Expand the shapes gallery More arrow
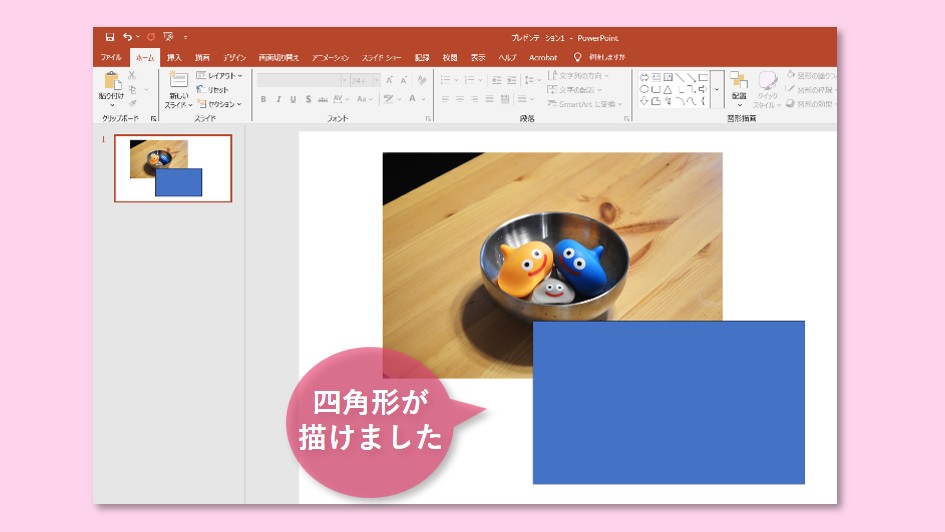Image resolution: width=945 pixels, height=532 pixels. [x=717, y=89]
